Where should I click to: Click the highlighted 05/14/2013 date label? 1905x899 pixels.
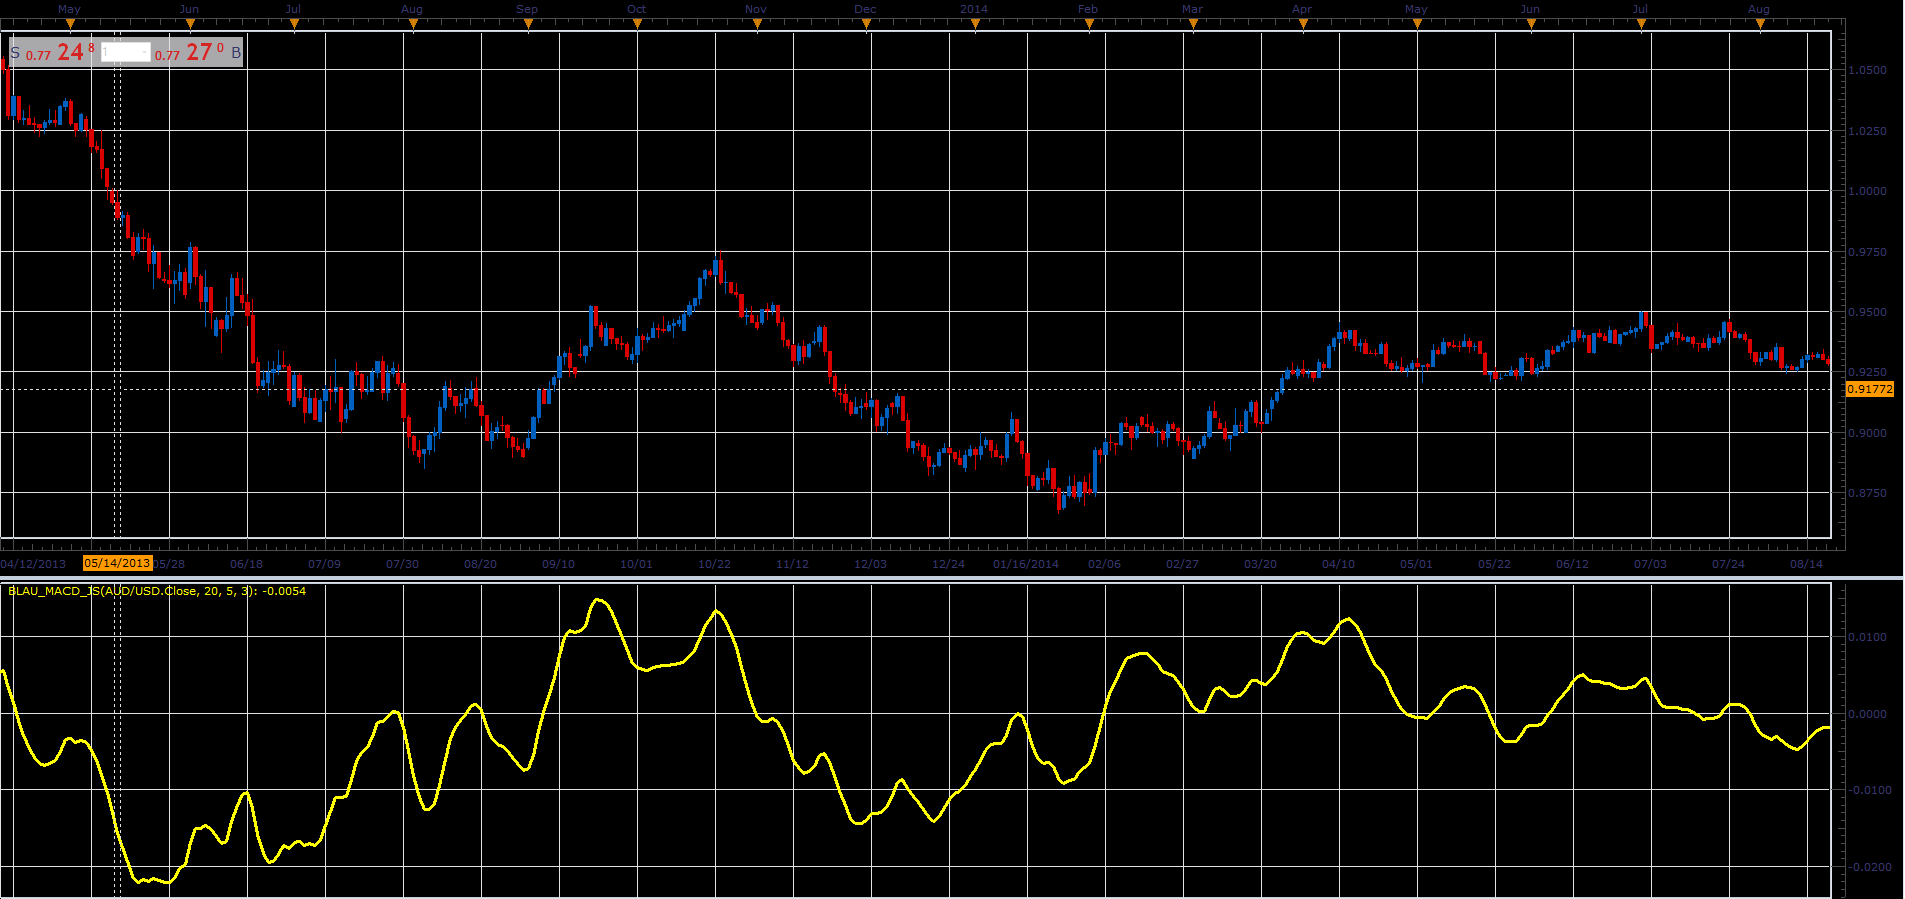tap(117, 563)
